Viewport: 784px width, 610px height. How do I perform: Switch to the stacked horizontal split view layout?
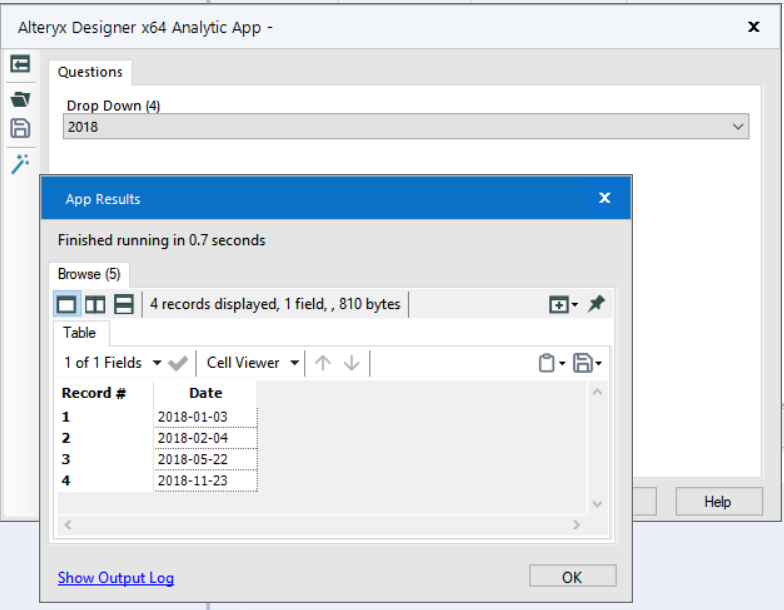pos(124,304)
